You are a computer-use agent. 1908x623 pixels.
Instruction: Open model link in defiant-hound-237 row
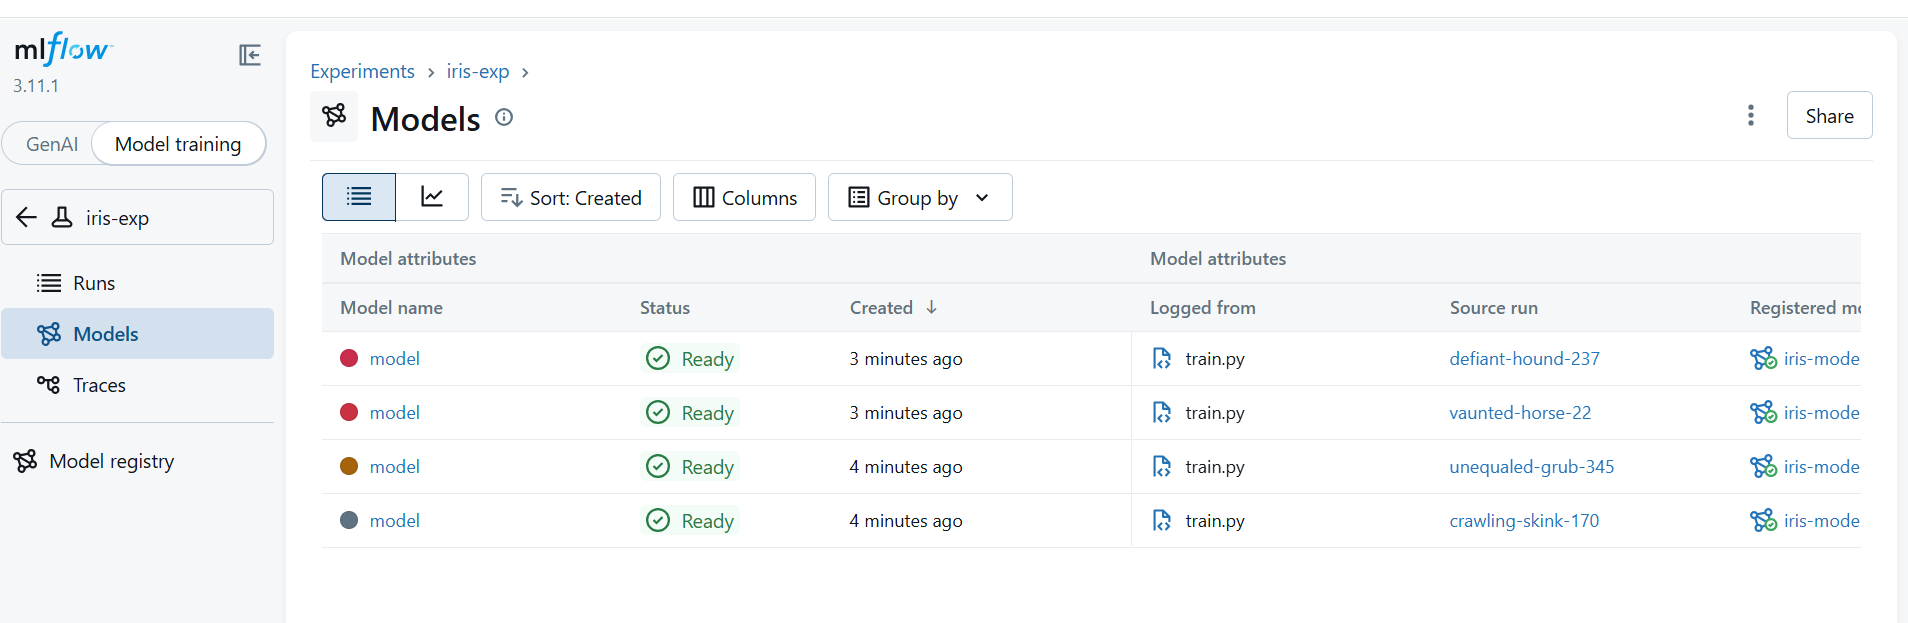[395, 358]
